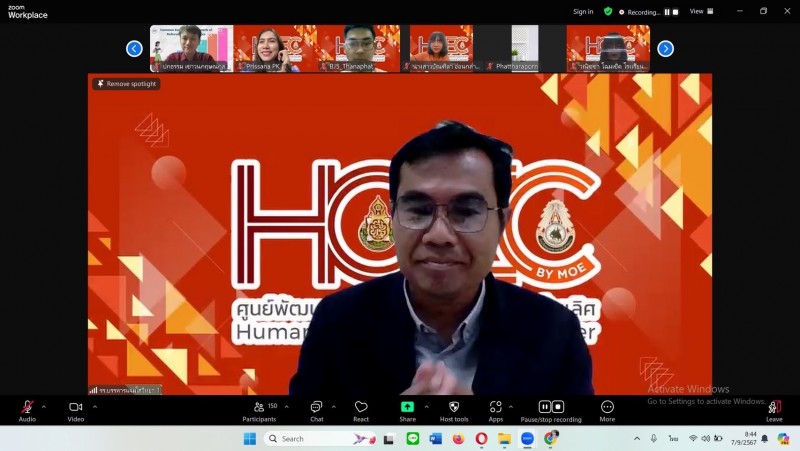800x451 pixels.
Task: Unmute the Audio microphone button
Action: coord(28,411)
